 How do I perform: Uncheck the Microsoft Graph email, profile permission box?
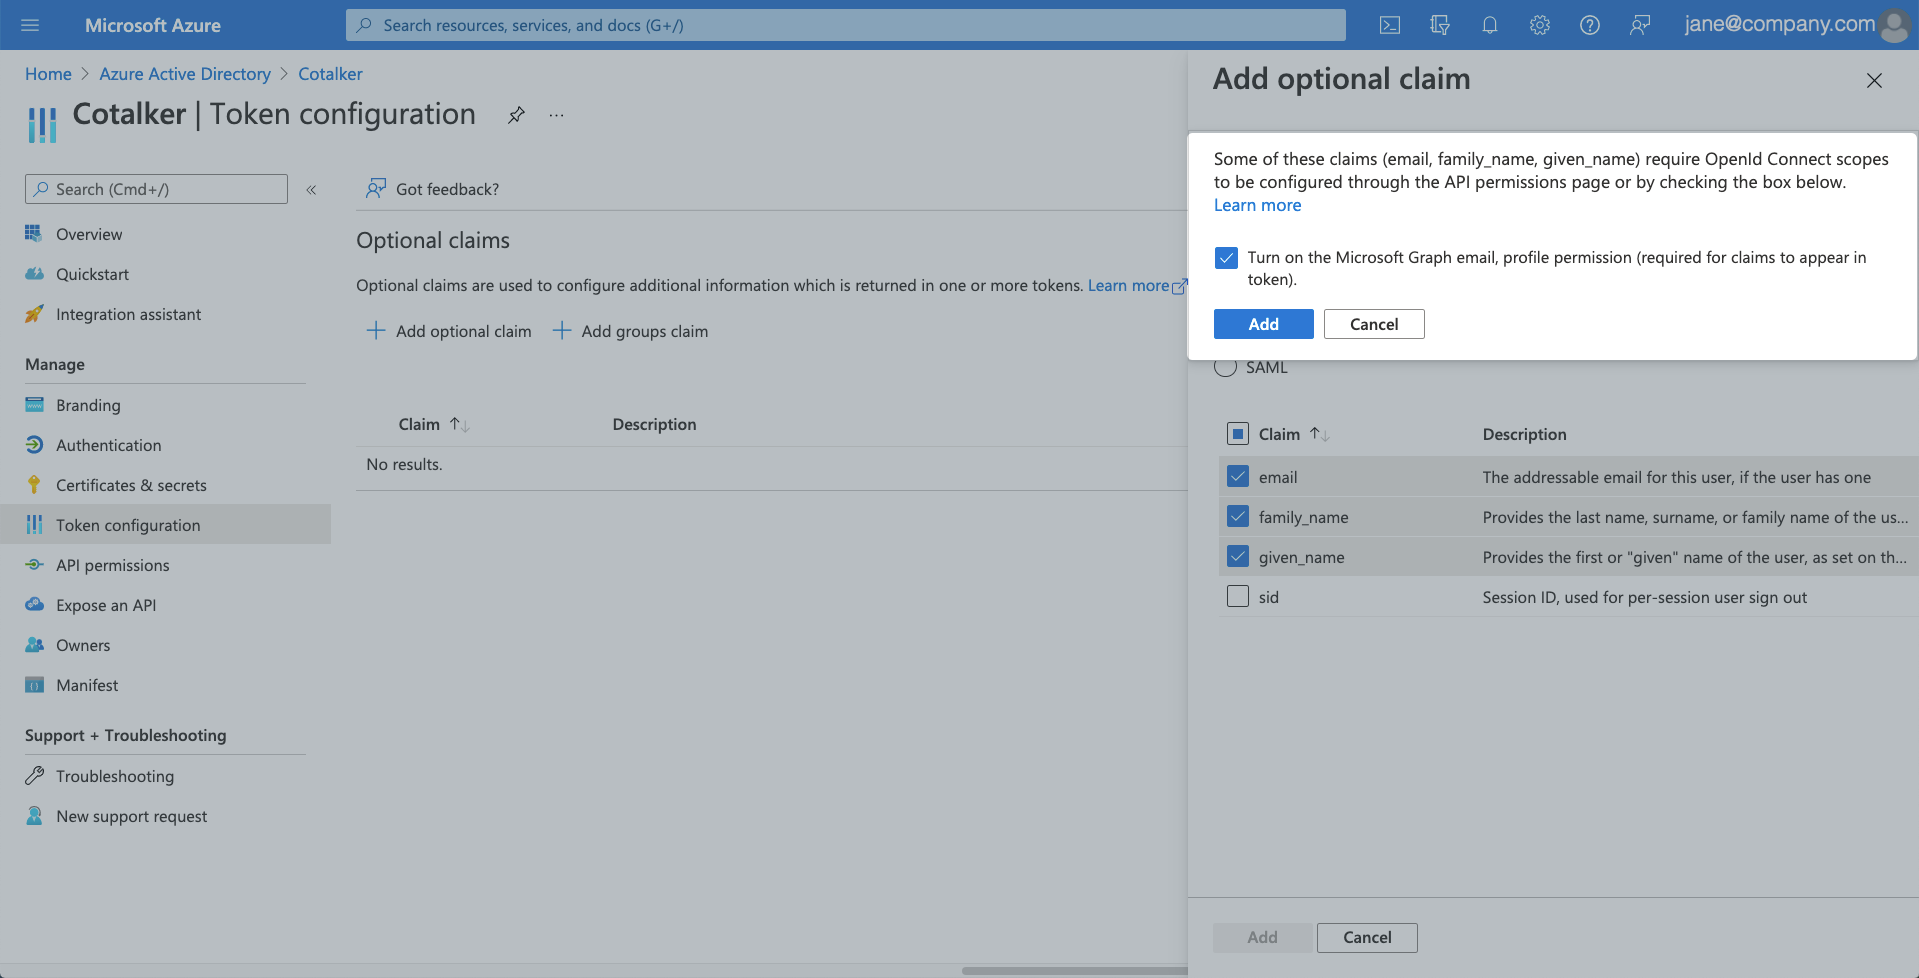(x=1226, y=258)
